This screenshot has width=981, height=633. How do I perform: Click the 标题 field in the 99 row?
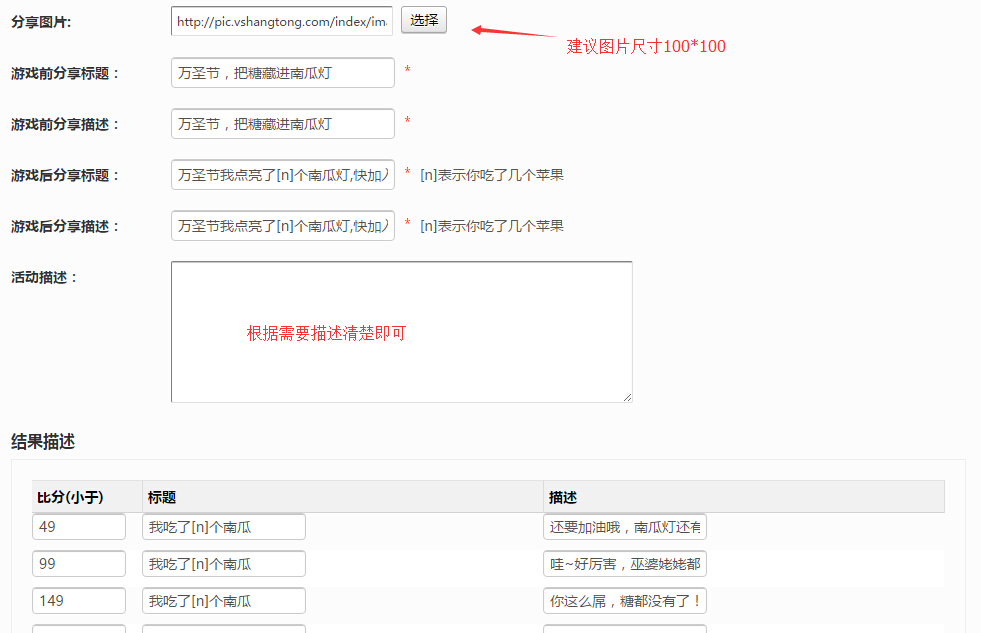pos(223,564)
